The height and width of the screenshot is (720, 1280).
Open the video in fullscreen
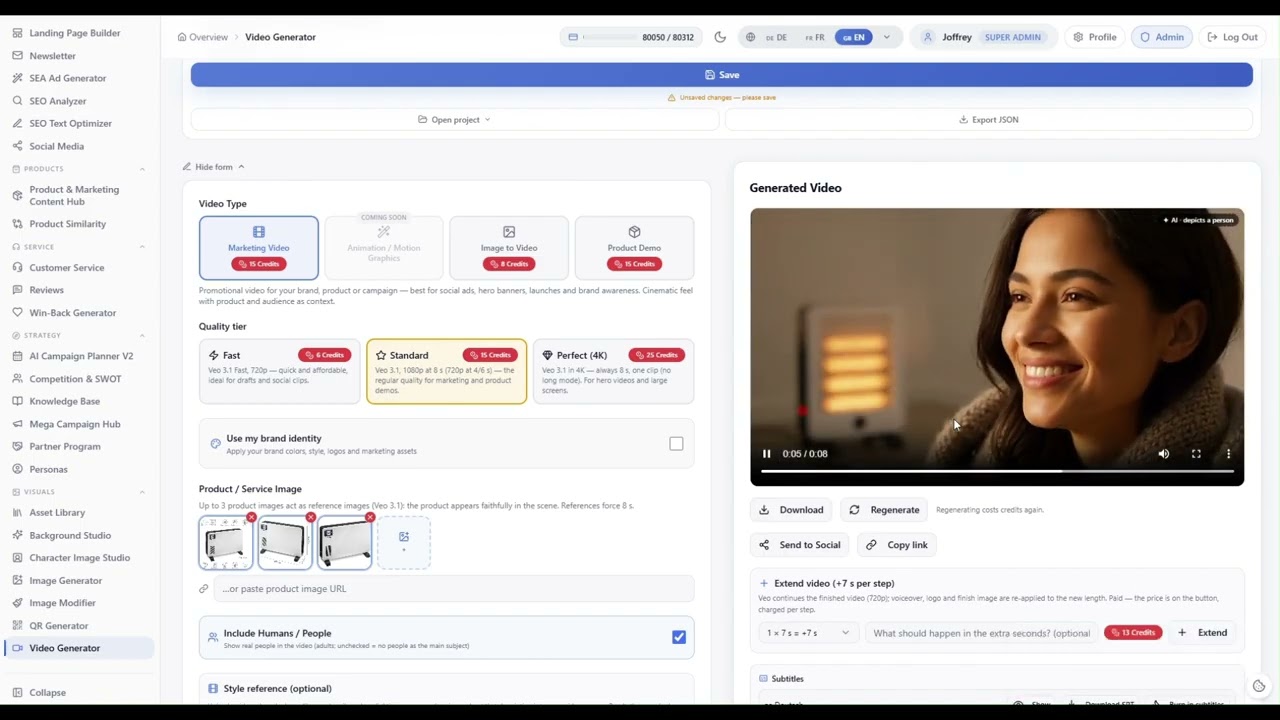1196,454
